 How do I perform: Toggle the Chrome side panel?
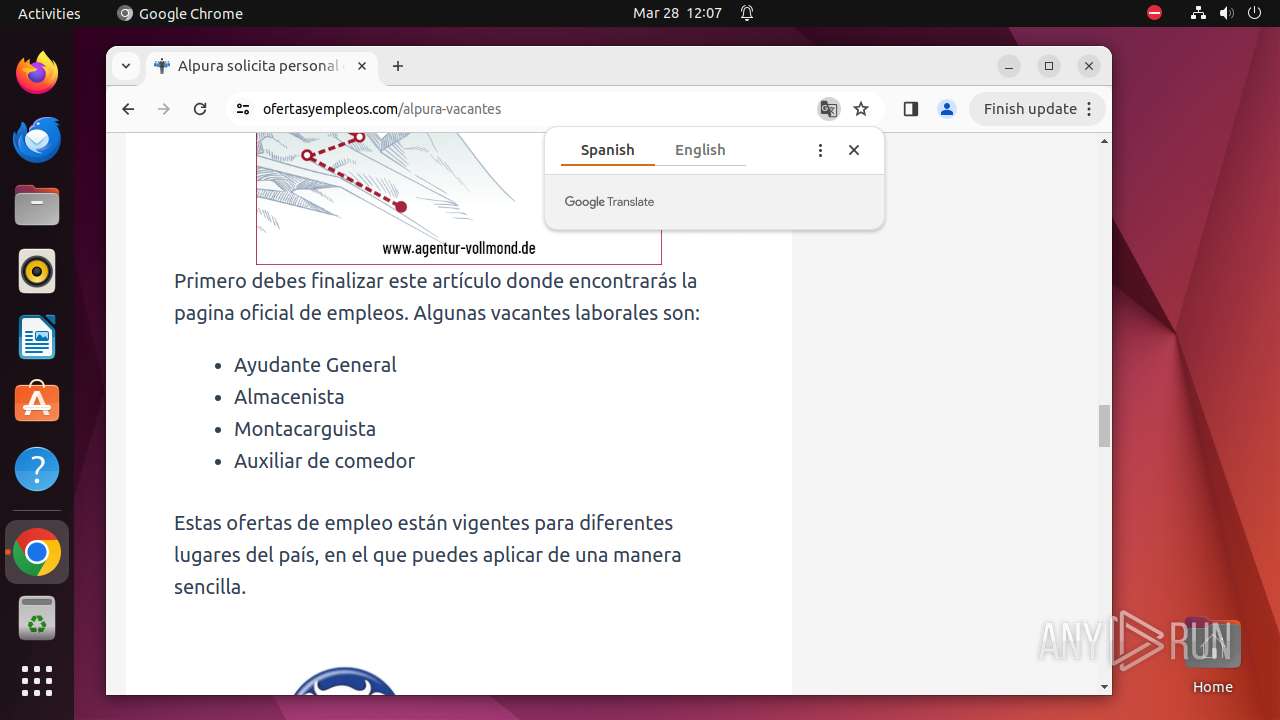[x=910, y=109]
